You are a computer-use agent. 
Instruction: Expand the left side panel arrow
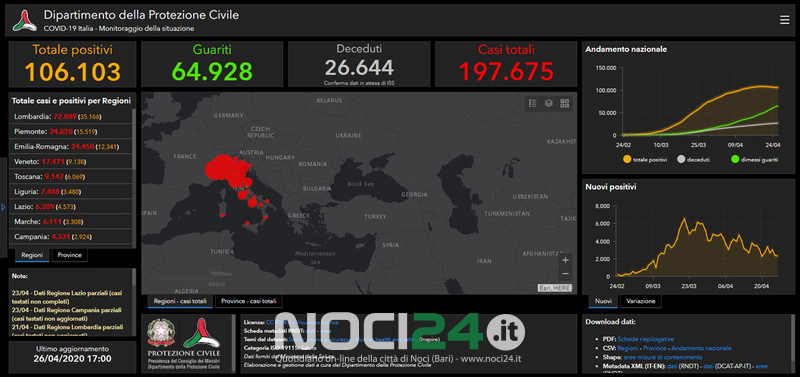tap(3, 207)
